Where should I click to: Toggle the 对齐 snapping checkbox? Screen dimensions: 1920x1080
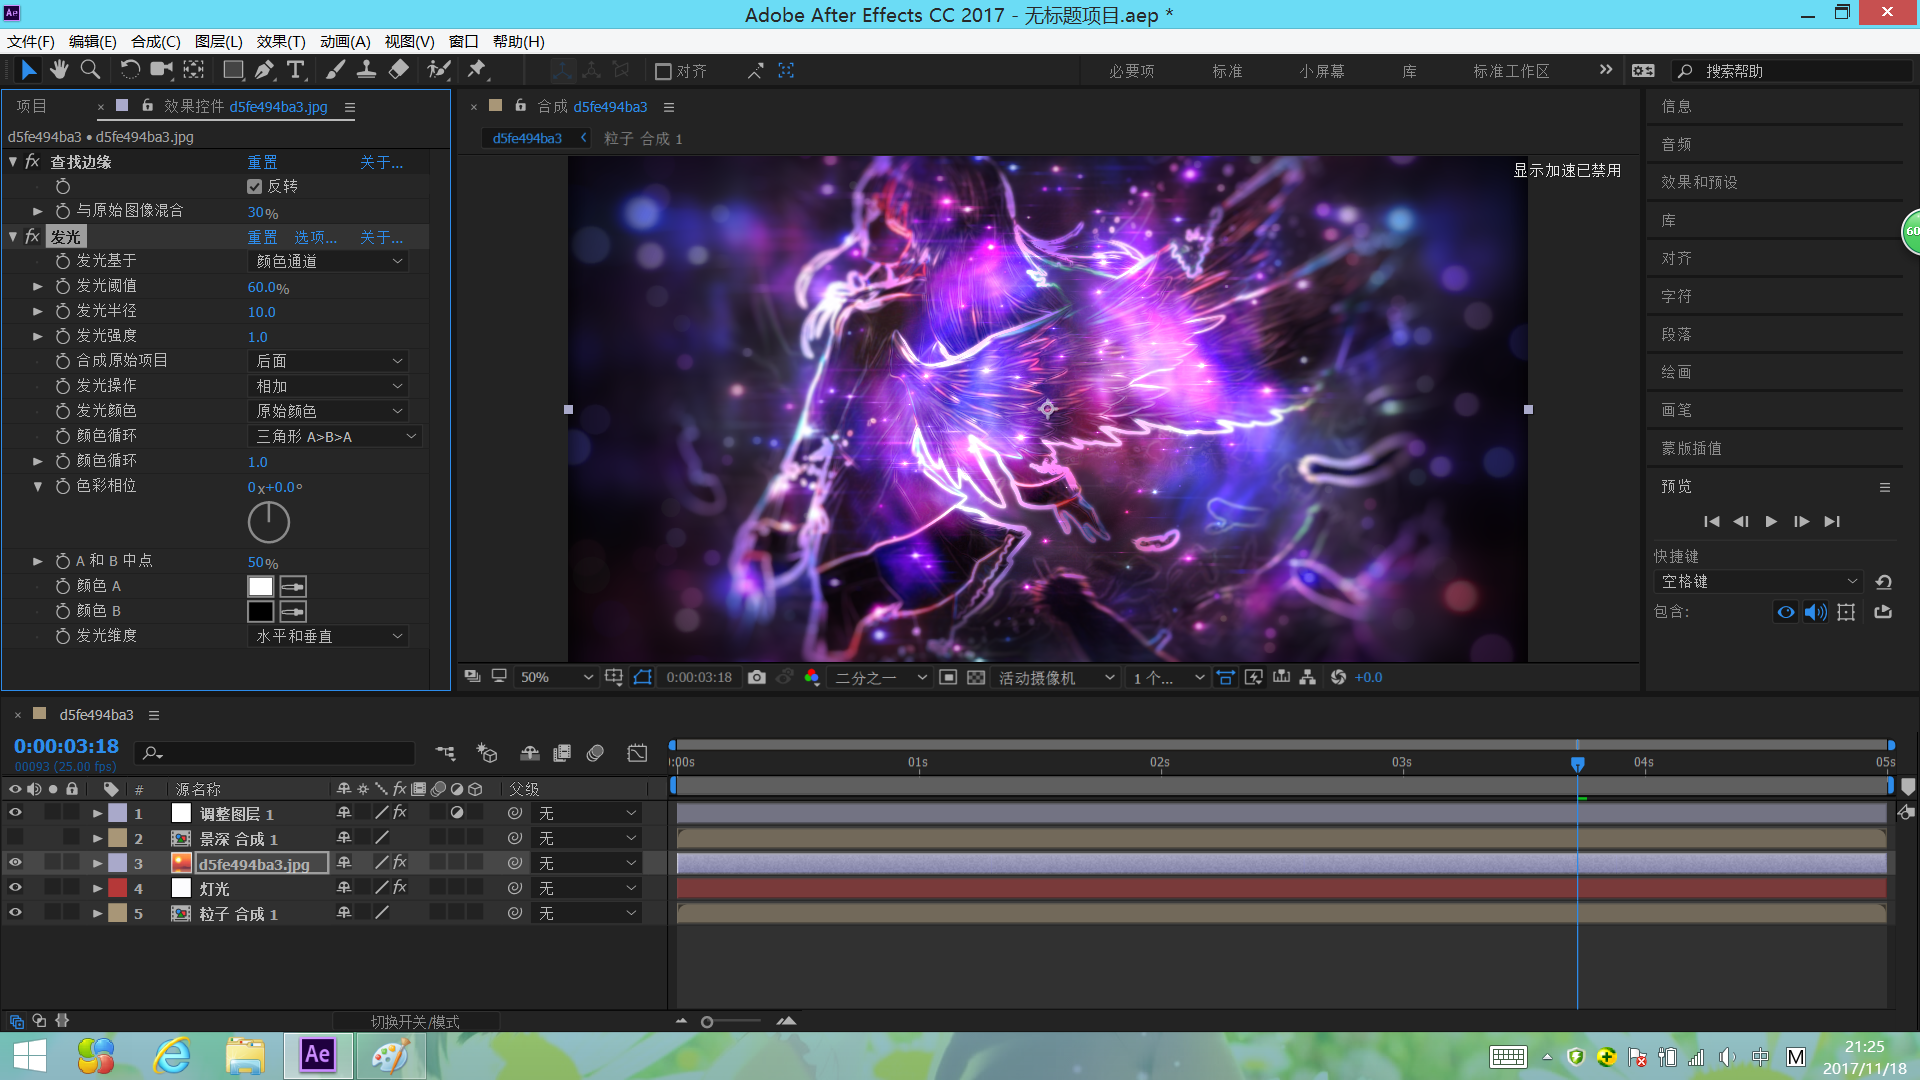(x=663, y=71)
